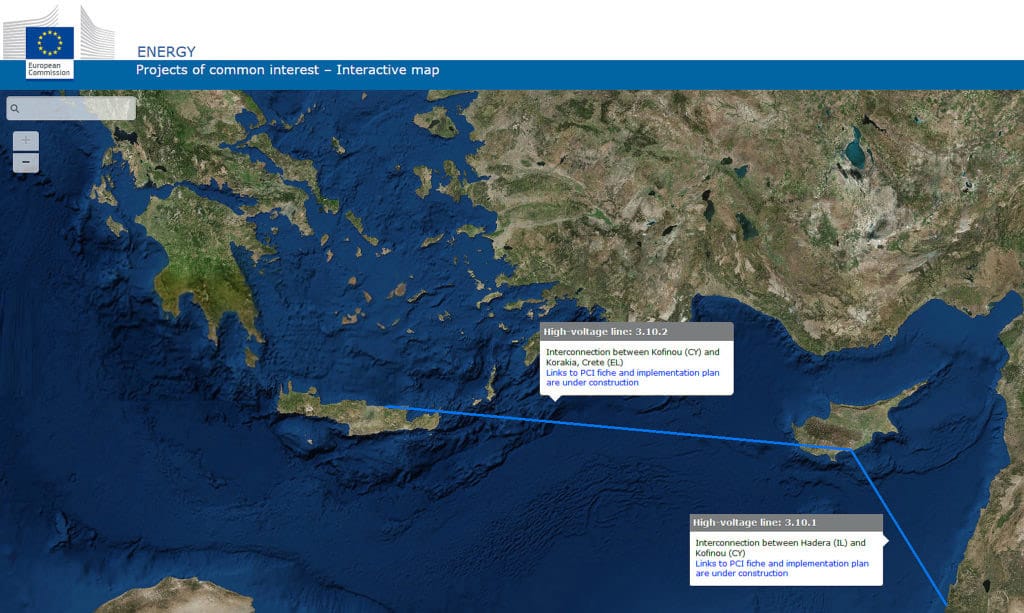Click the Projects of common interest title bar

pyautogui.click(x=288, y=70)
